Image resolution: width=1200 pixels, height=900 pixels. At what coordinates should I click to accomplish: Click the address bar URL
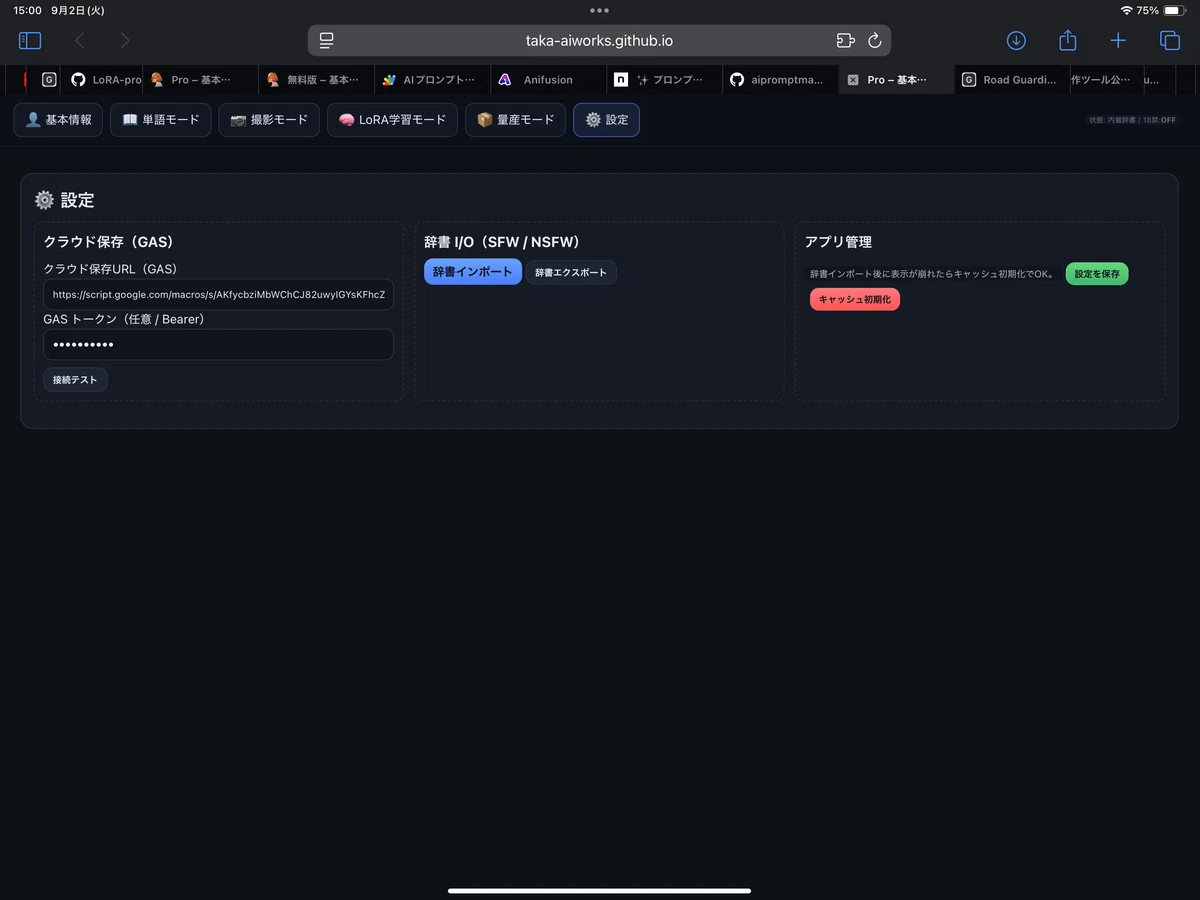(599, 41)
